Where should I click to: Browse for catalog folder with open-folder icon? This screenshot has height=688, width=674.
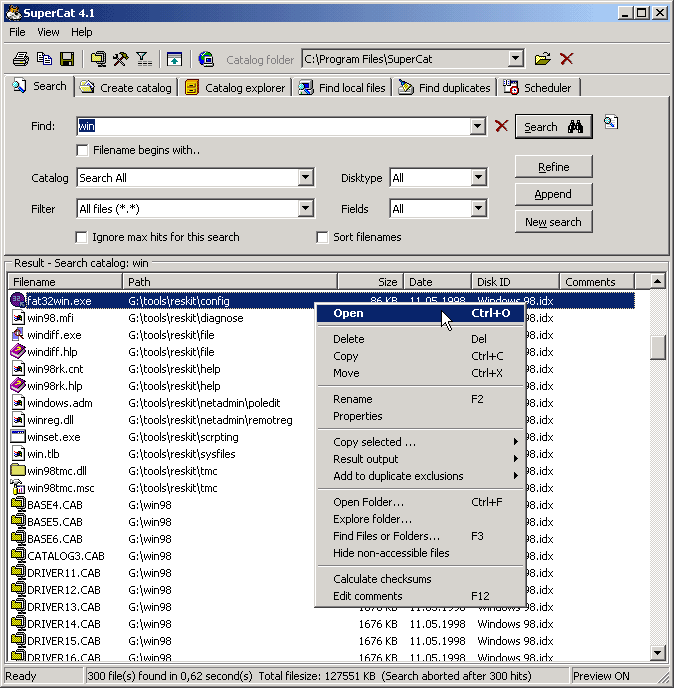coord(542,59)
